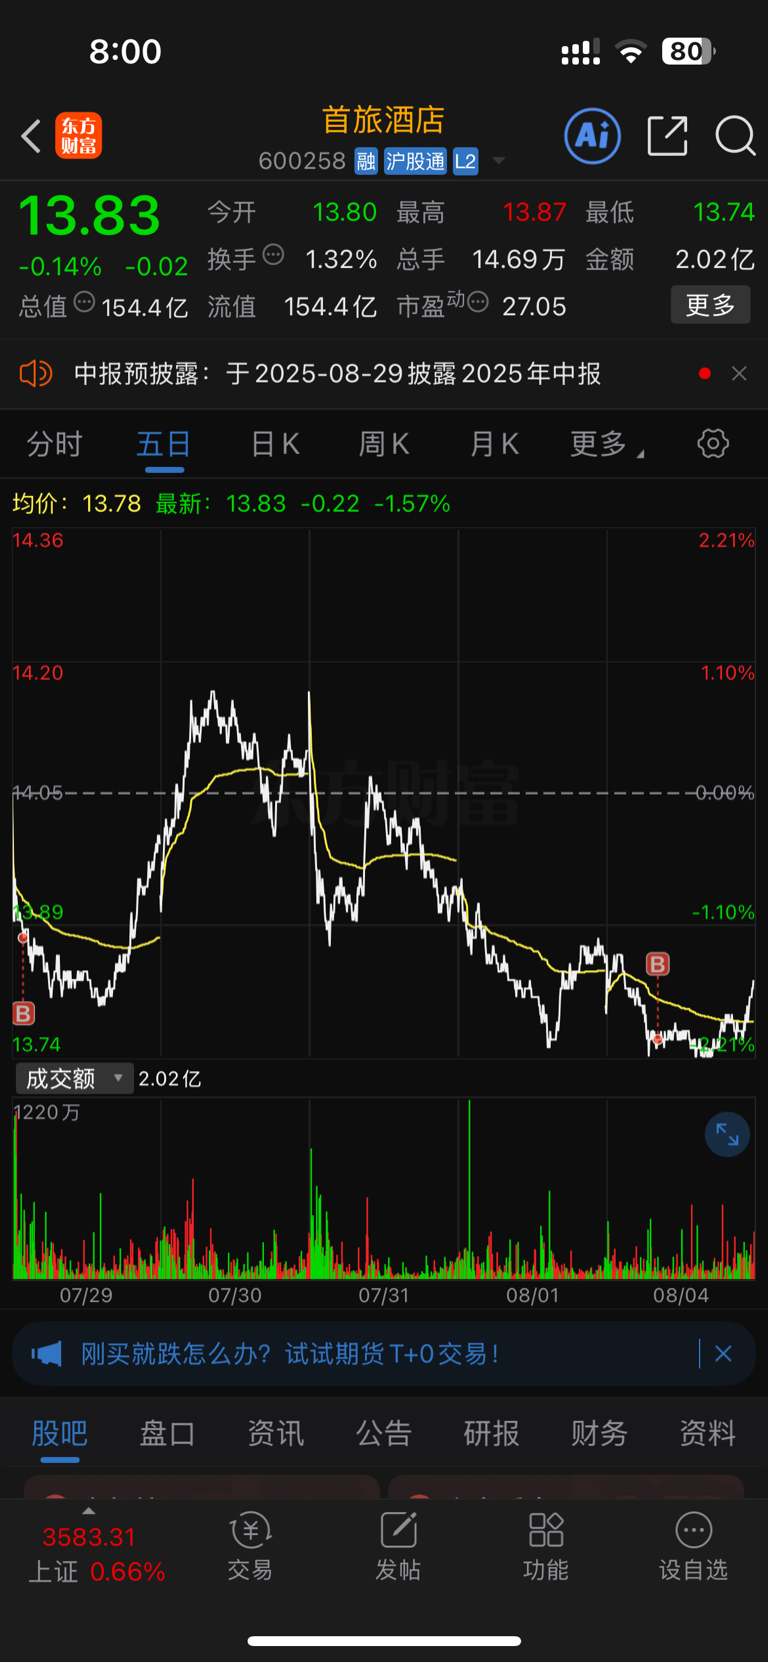Tap the 最高 13.87 value

pos(534,212)
